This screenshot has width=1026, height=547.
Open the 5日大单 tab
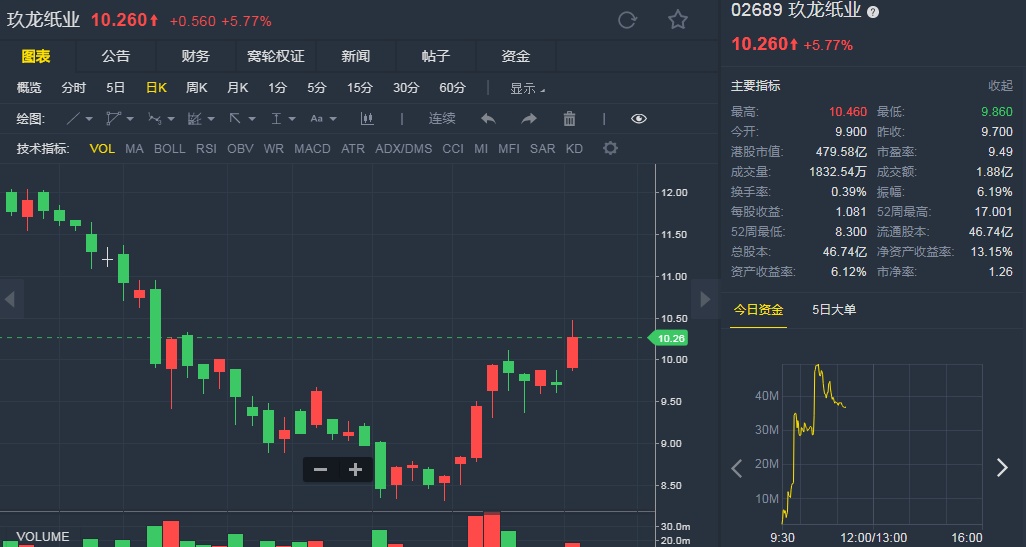[834, 310]
